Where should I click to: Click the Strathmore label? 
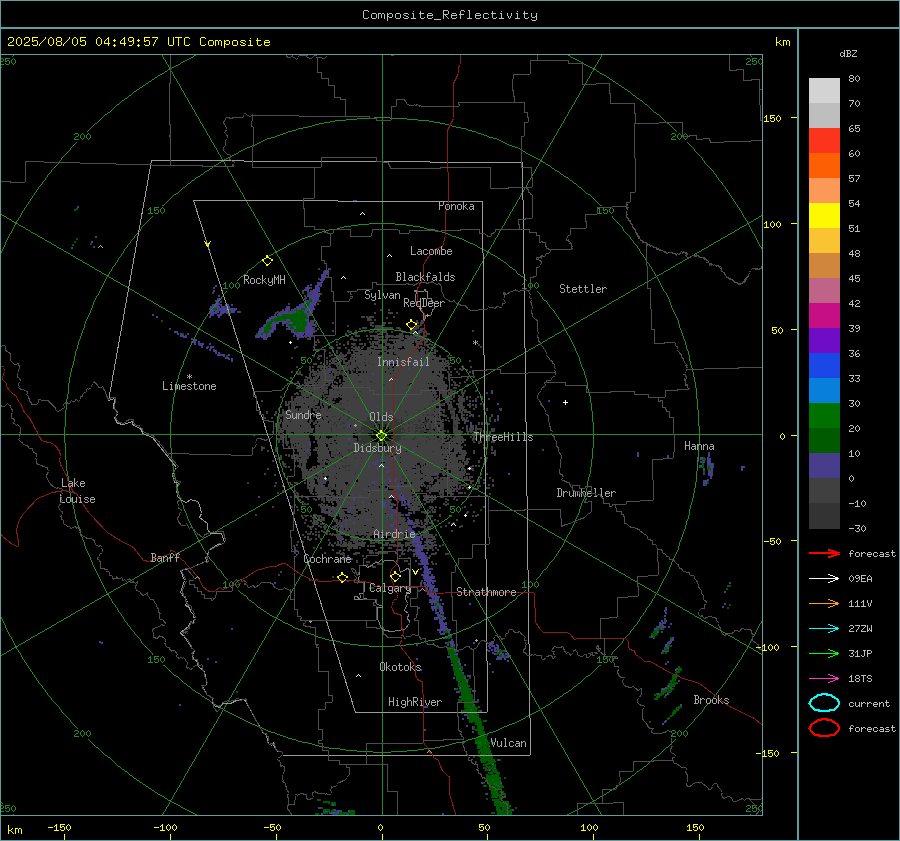[x=486, y=592]
